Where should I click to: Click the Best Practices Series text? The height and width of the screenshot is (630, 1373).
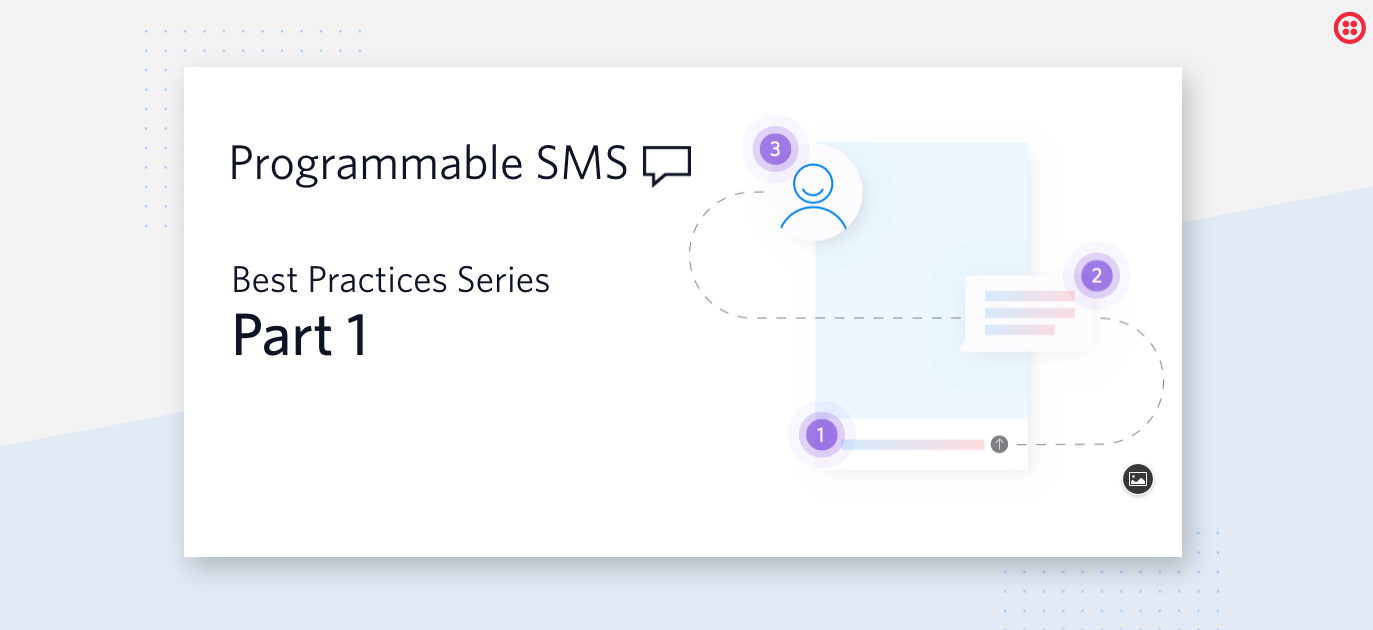click(x=391, y=280)
